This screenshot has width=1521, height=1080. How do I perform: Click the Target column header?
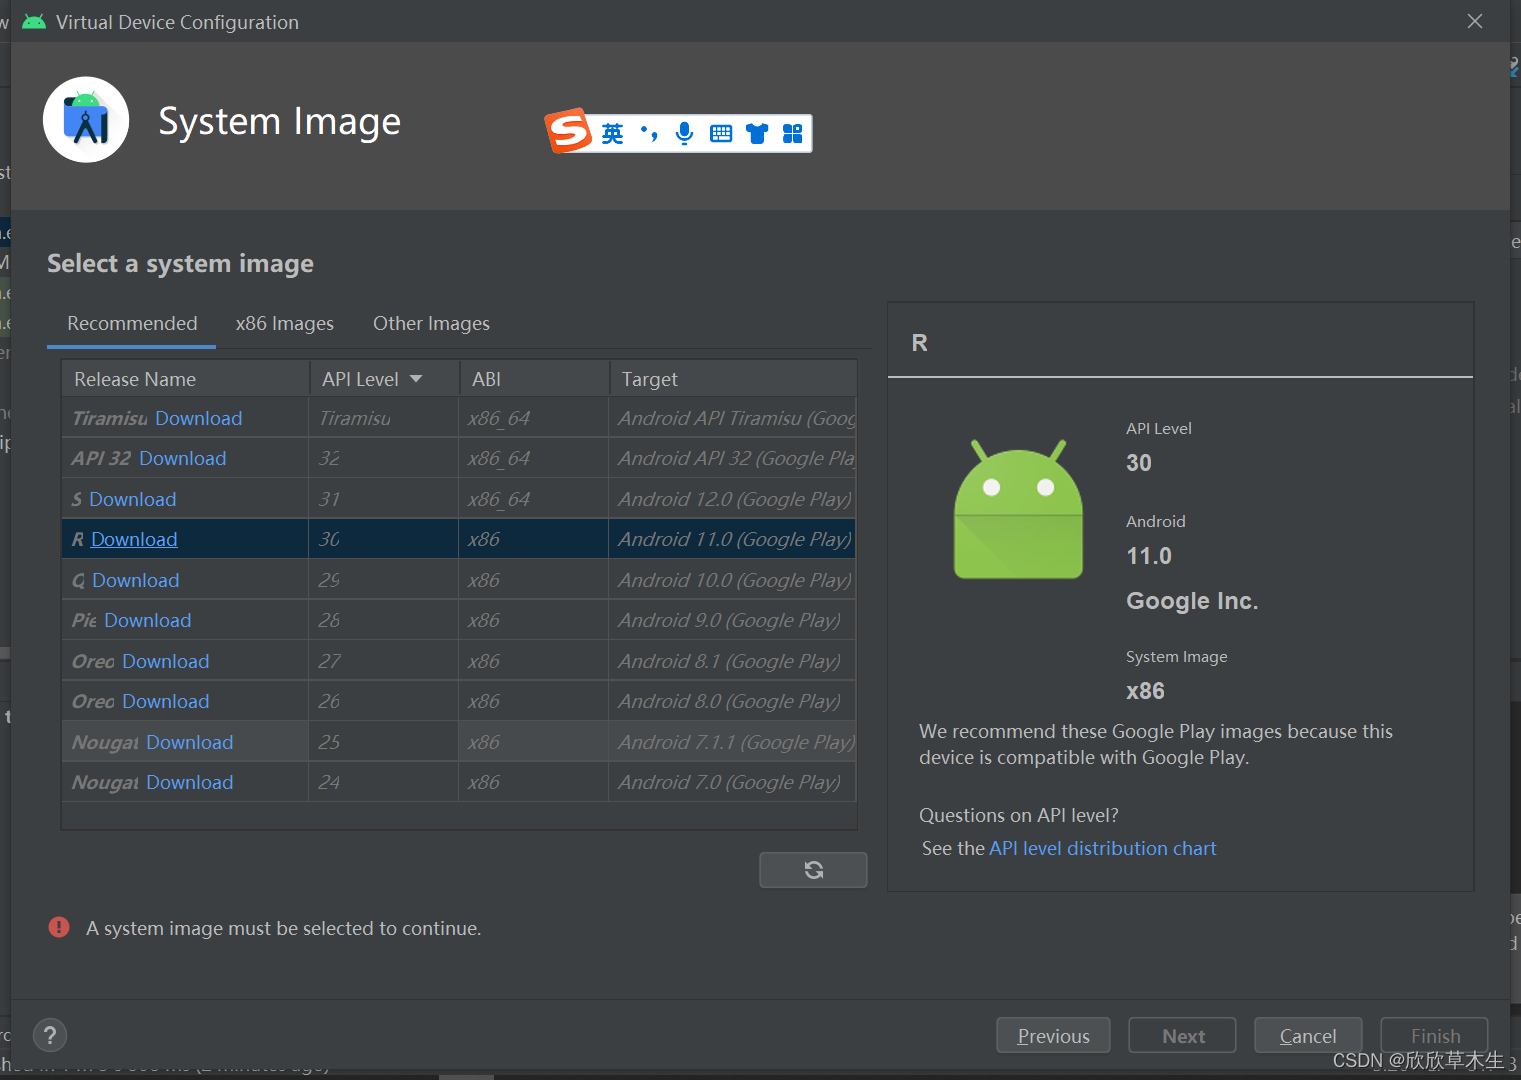(x=733, y=379)
